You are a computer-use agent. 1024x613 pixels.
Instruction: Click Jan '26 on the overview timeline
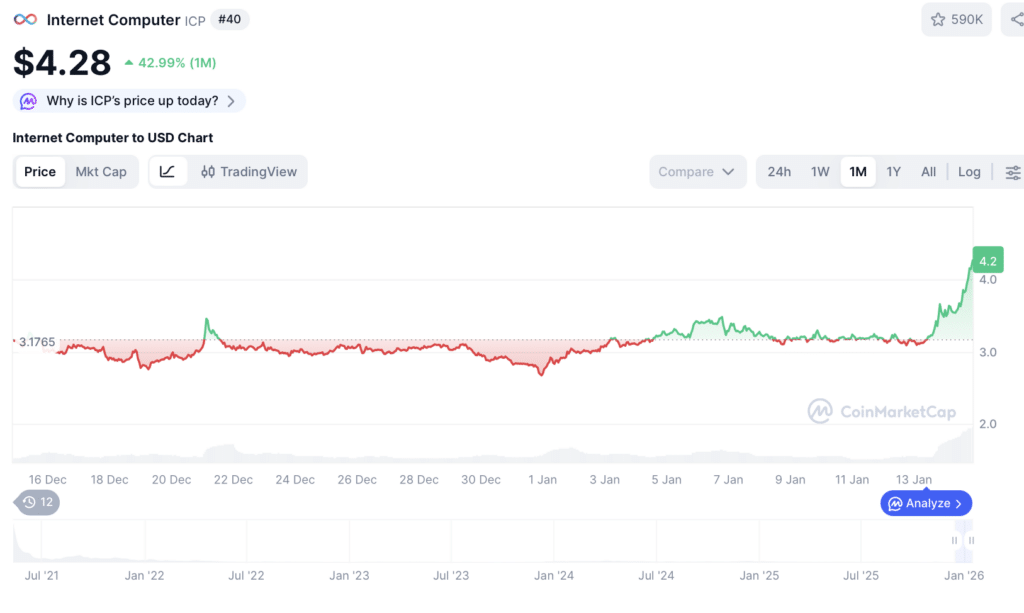(x=964, y=576)
